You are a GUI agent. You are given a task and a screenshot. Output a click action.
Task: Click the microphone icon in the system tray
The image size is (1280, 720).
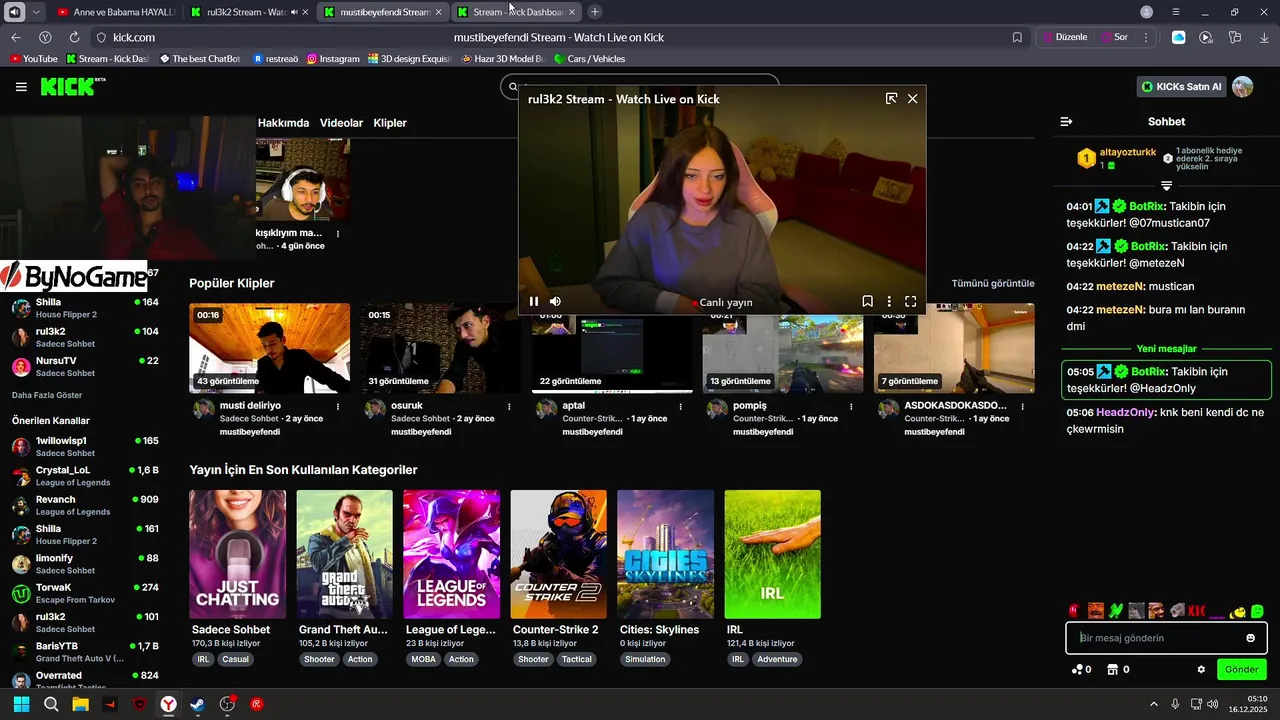point(1175,704)
